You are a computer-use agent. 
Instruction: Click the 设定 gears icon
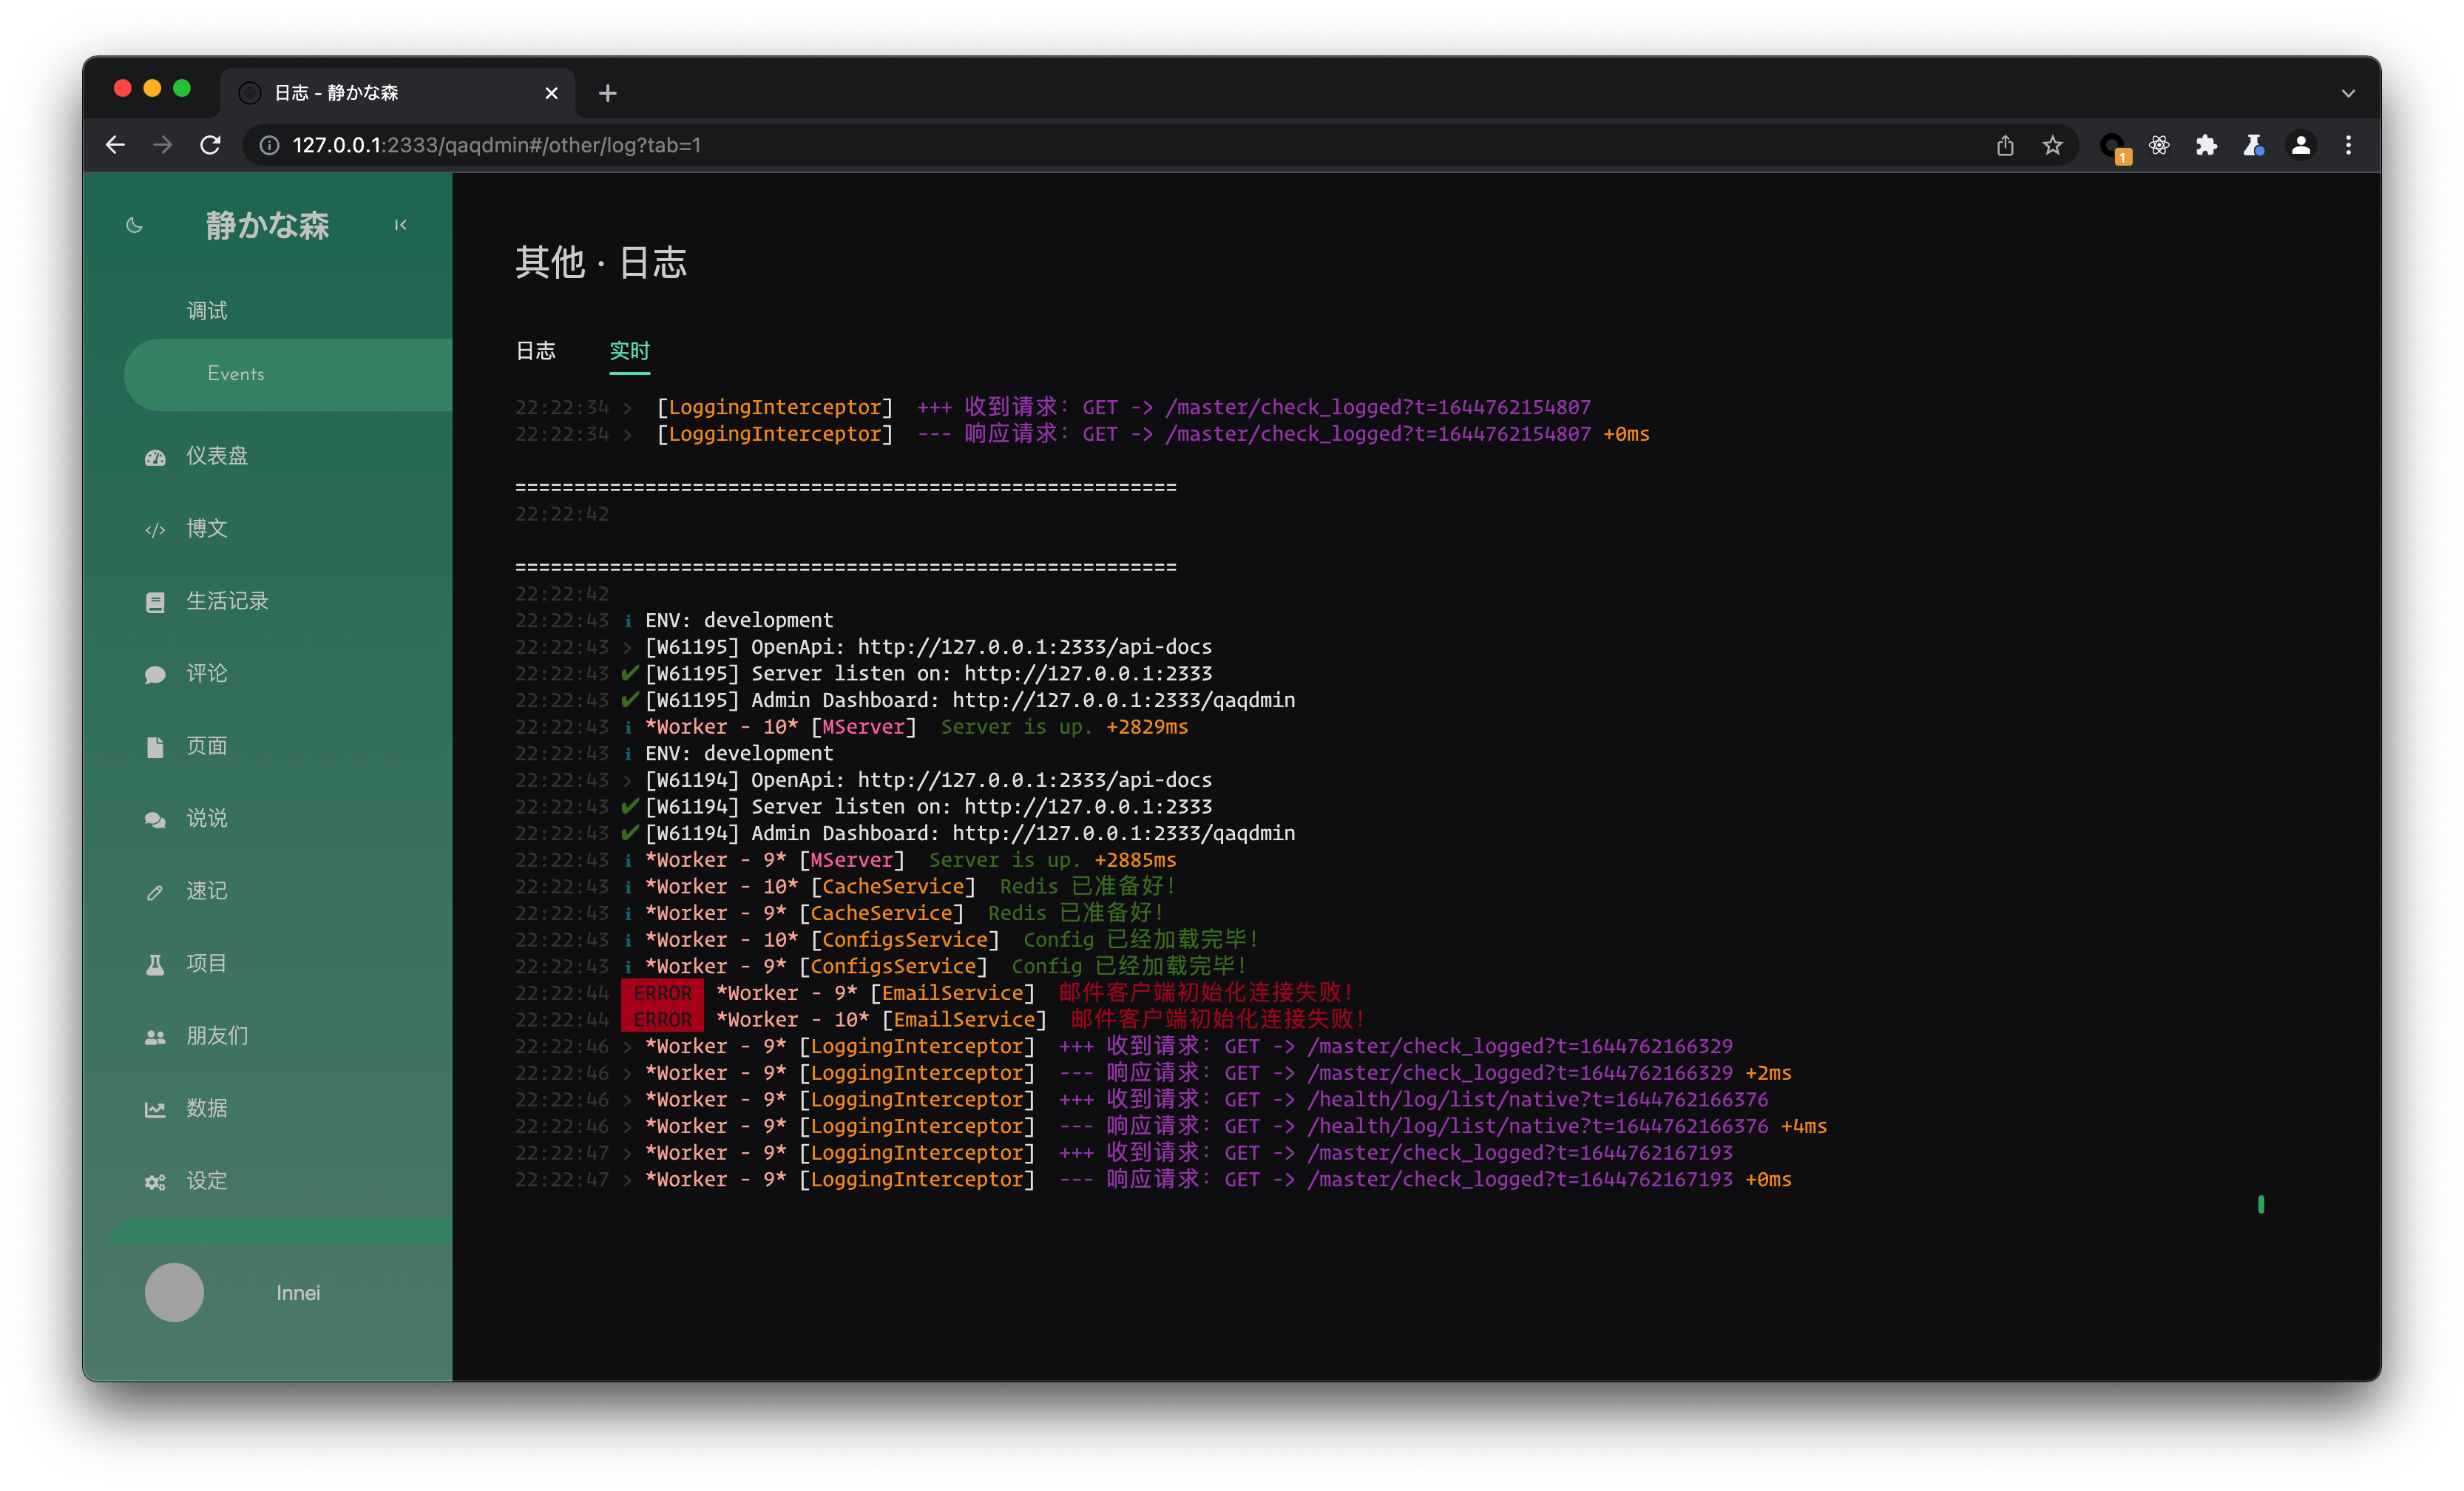(x=155, y=1182)
